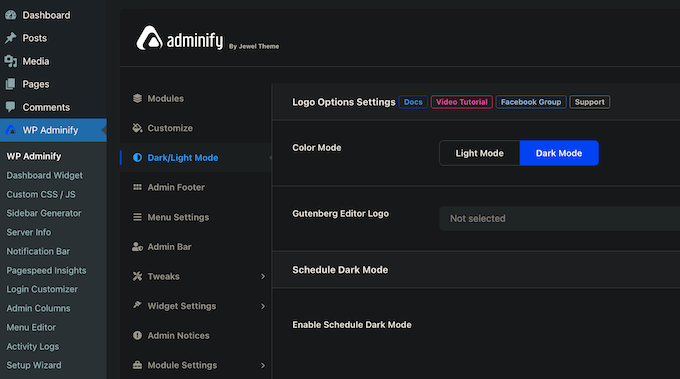680x379 pixels.
Task: Open the WP Adminify submenu link
Action: [x=34, y=156]
